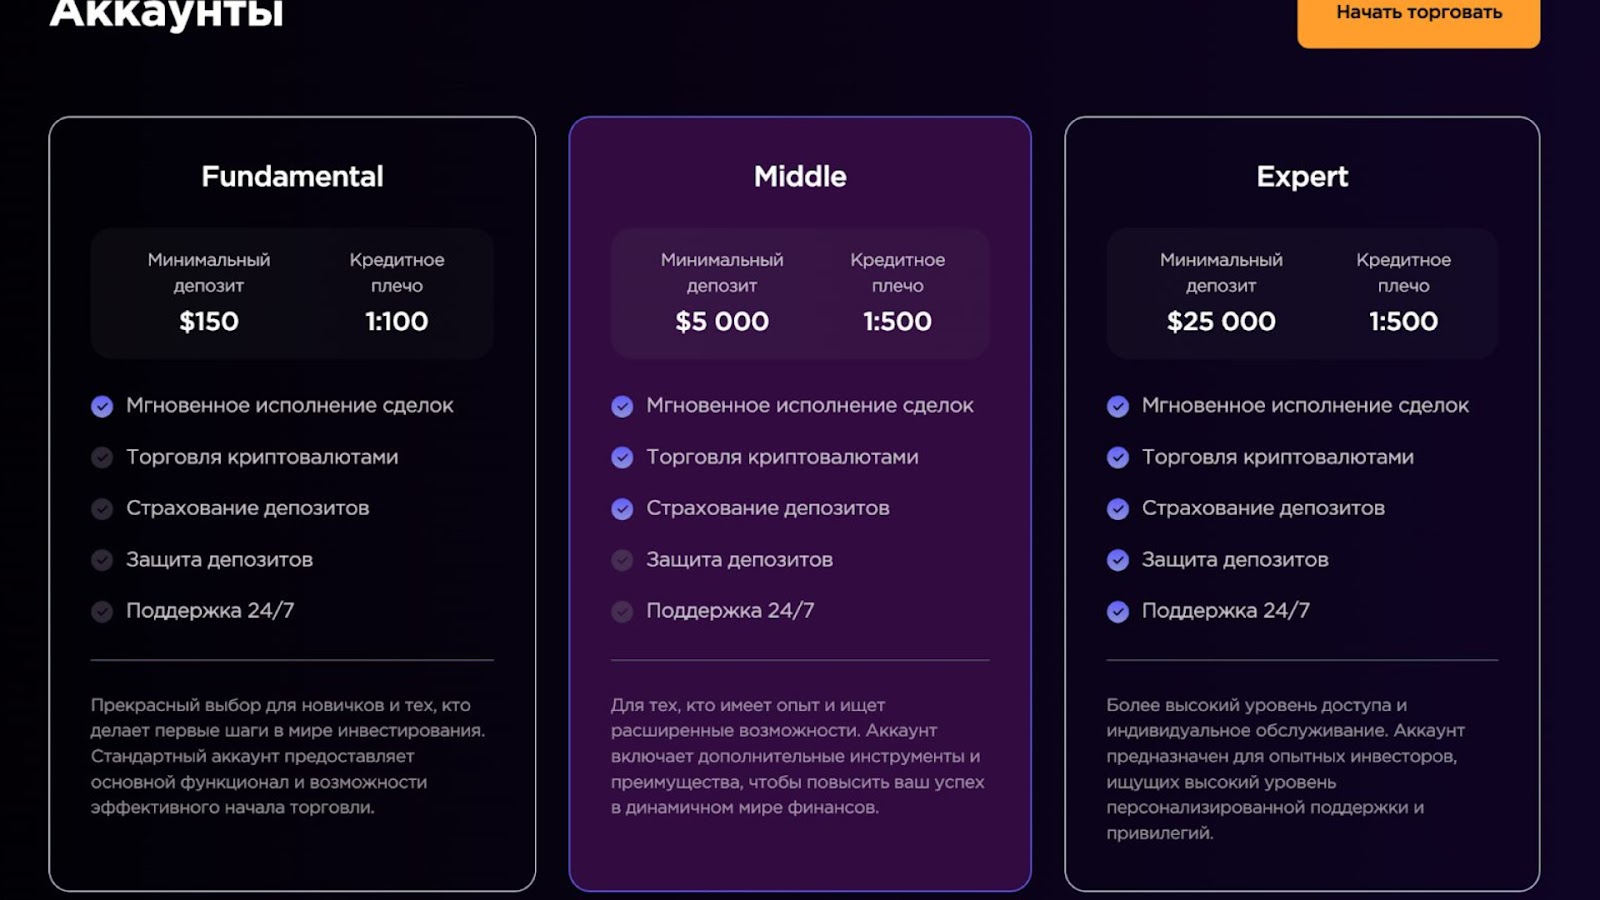This screenshot has width=1600, height=900.
Task: Select the Expert account card heading
Action: coord(1302,177)
